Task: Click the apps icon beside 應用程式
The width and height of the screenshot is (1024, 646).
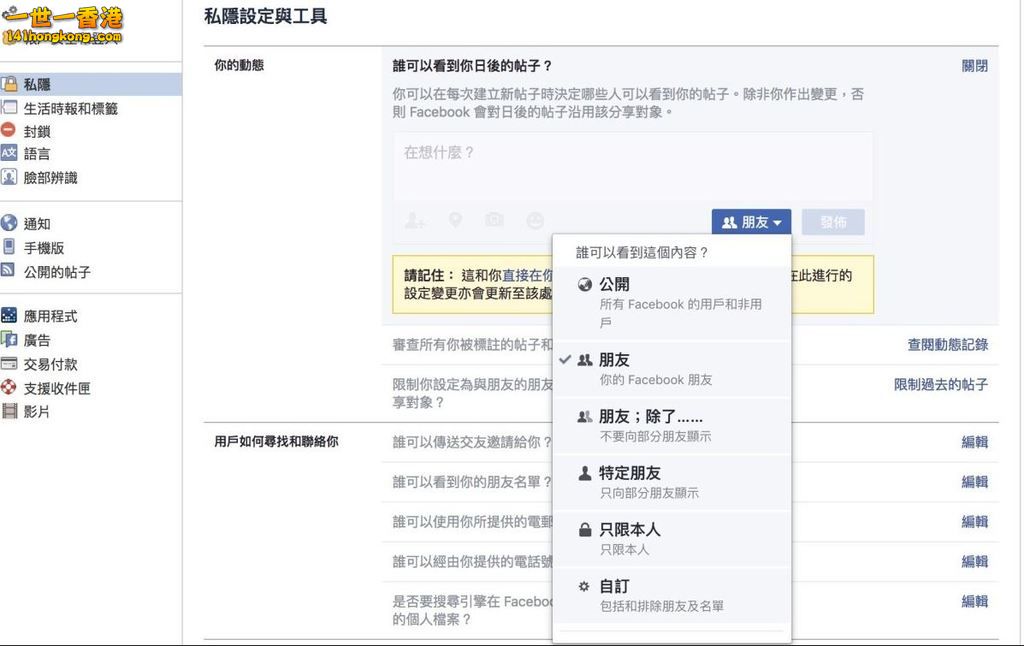Action: coord(9,315)
